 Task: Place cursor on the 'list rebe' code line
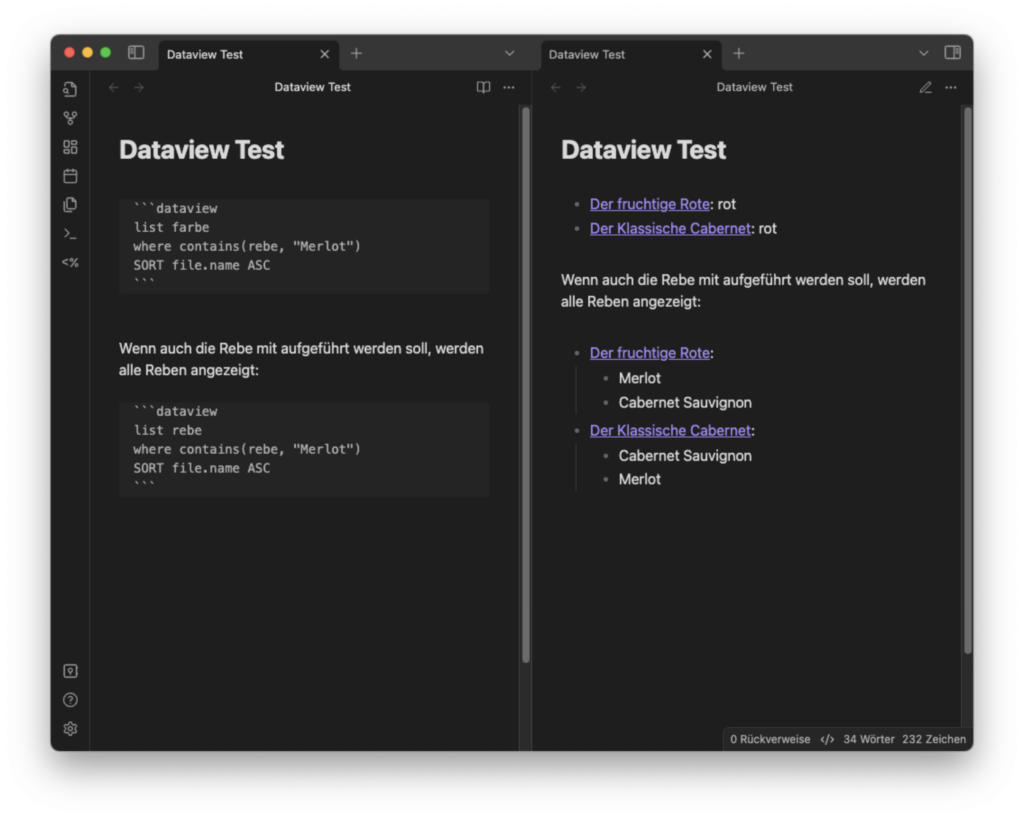click(x=167, y=430)
